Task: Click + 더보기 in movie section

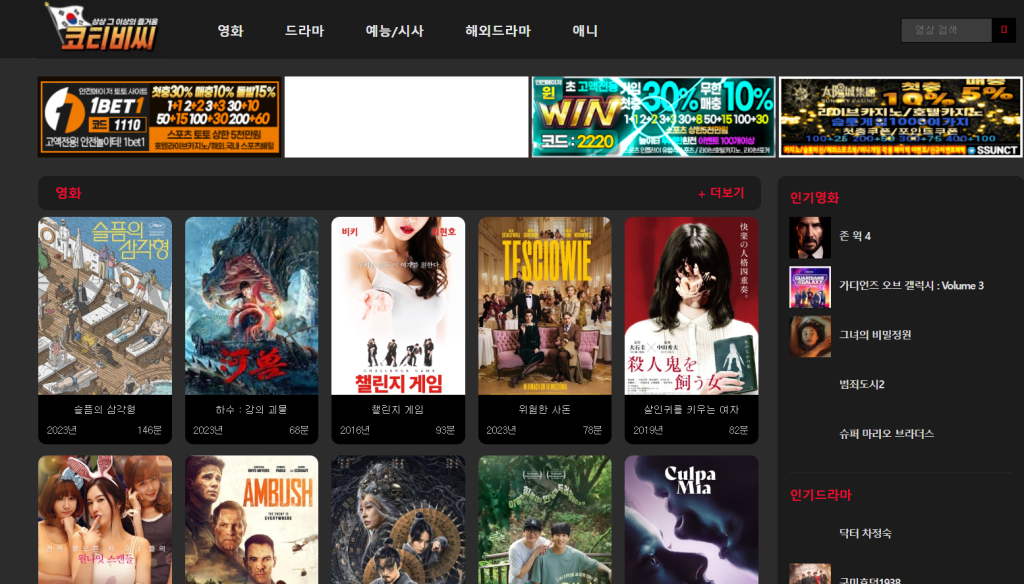Action: click(721, 193)
